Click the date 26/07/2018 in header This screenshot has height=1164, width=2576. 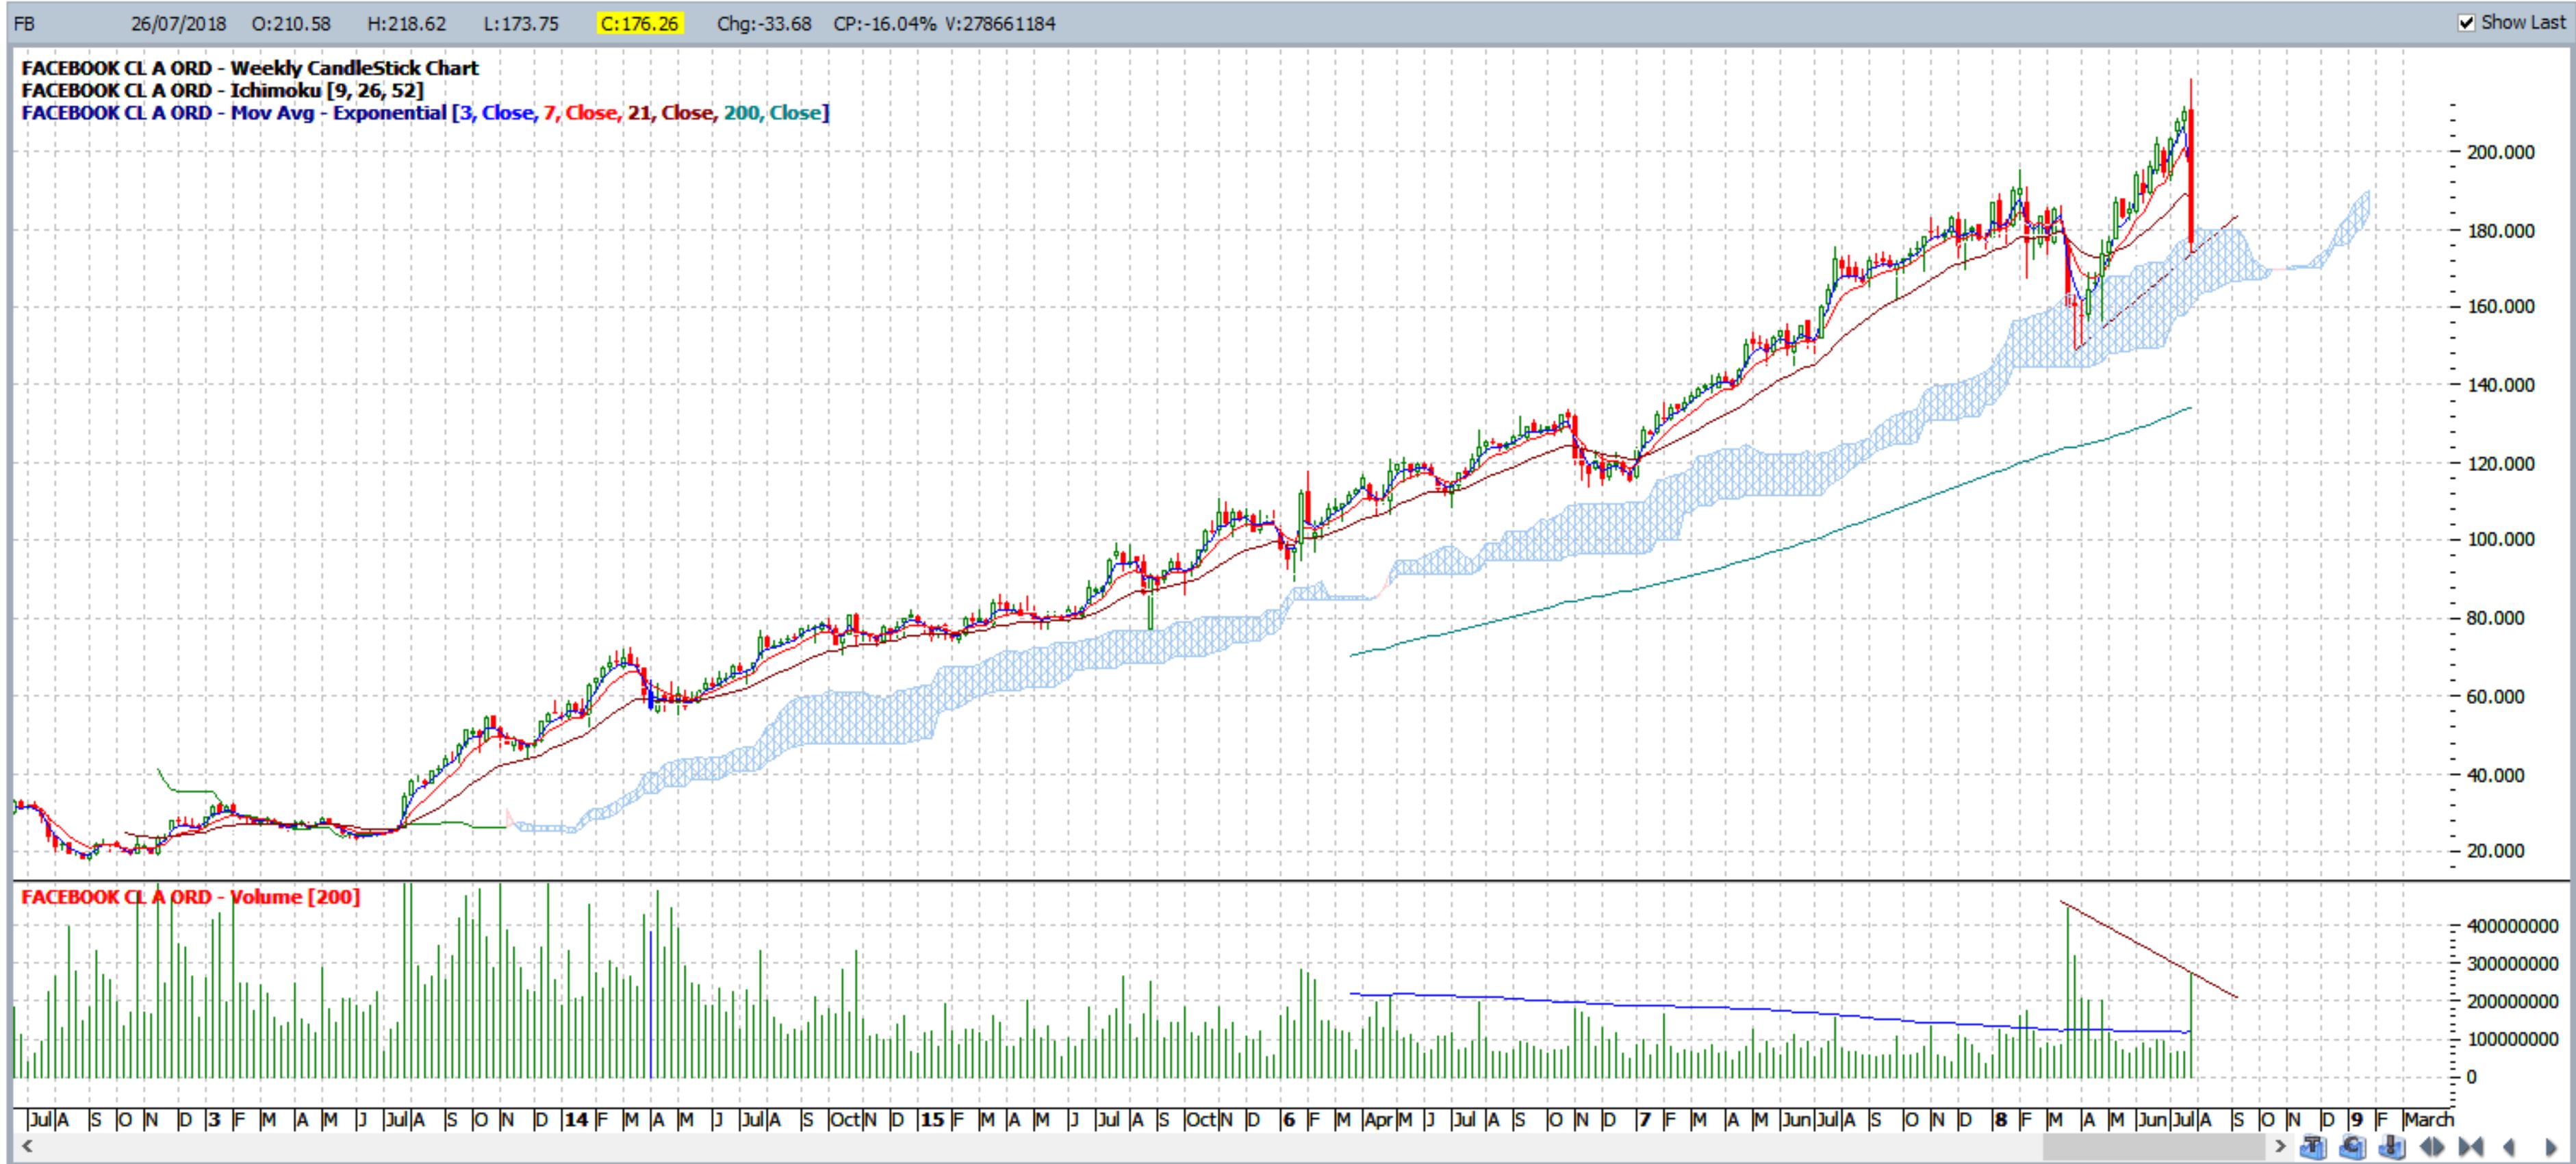[178, 23]
